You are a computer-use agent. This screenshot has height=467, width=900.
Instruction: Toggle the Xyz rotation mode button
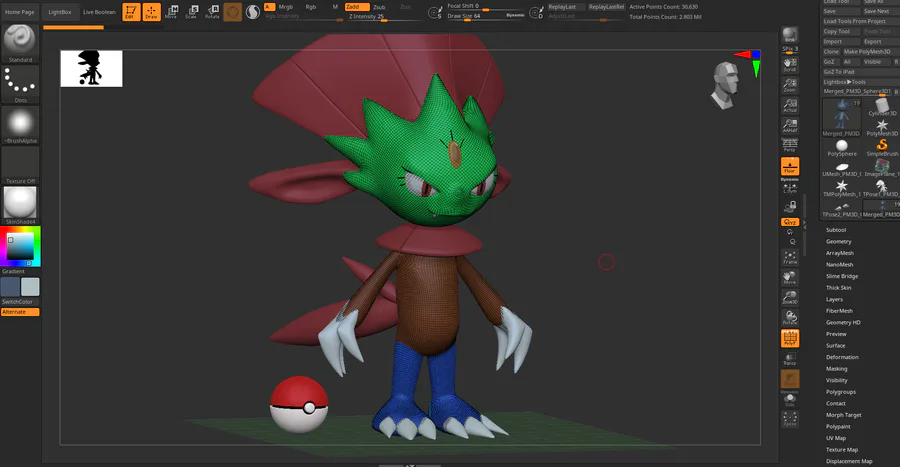(x=790, y=222)
